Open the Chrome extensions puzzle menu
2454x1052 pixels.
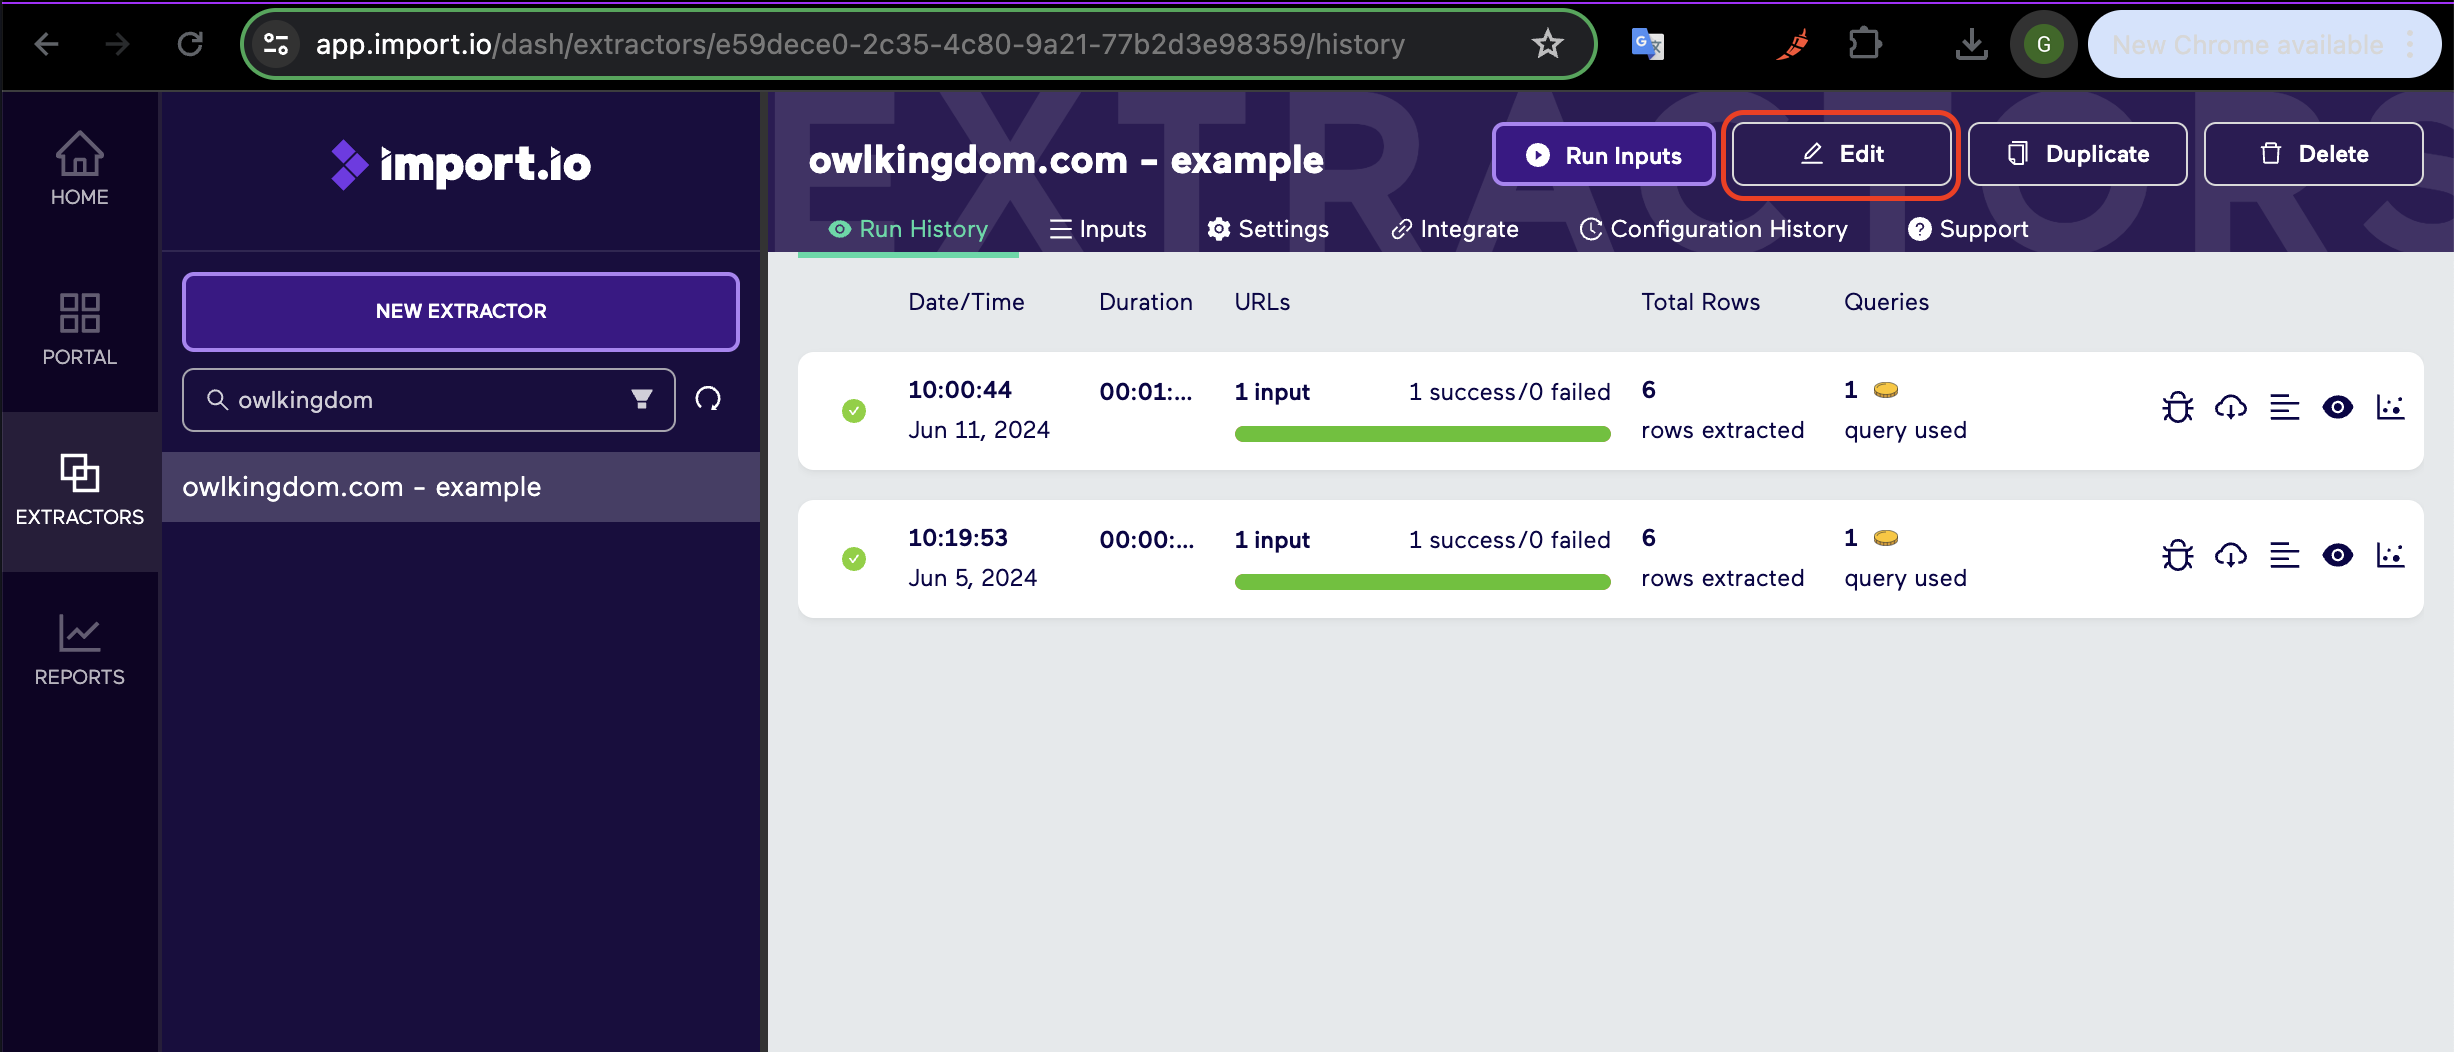click(1864, 44)
